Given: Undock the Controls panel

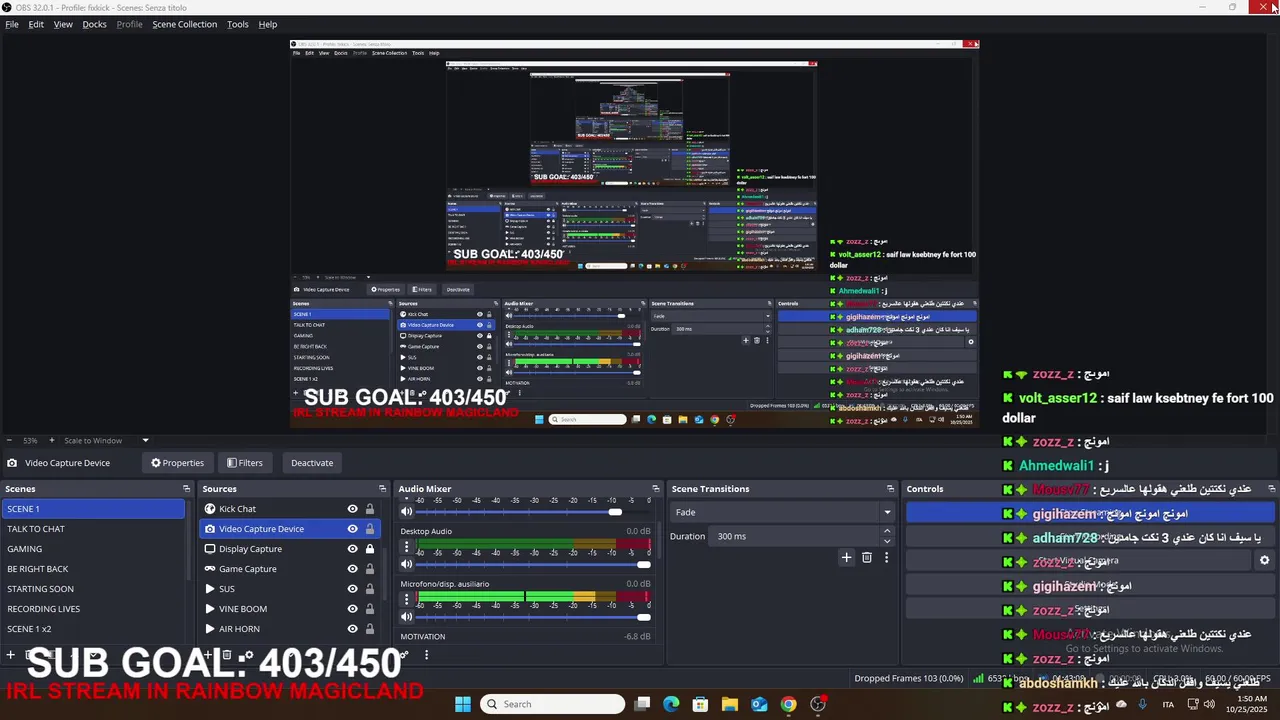Looking at the screenshot, I should pyautogui.click(x=1272, y=489).
